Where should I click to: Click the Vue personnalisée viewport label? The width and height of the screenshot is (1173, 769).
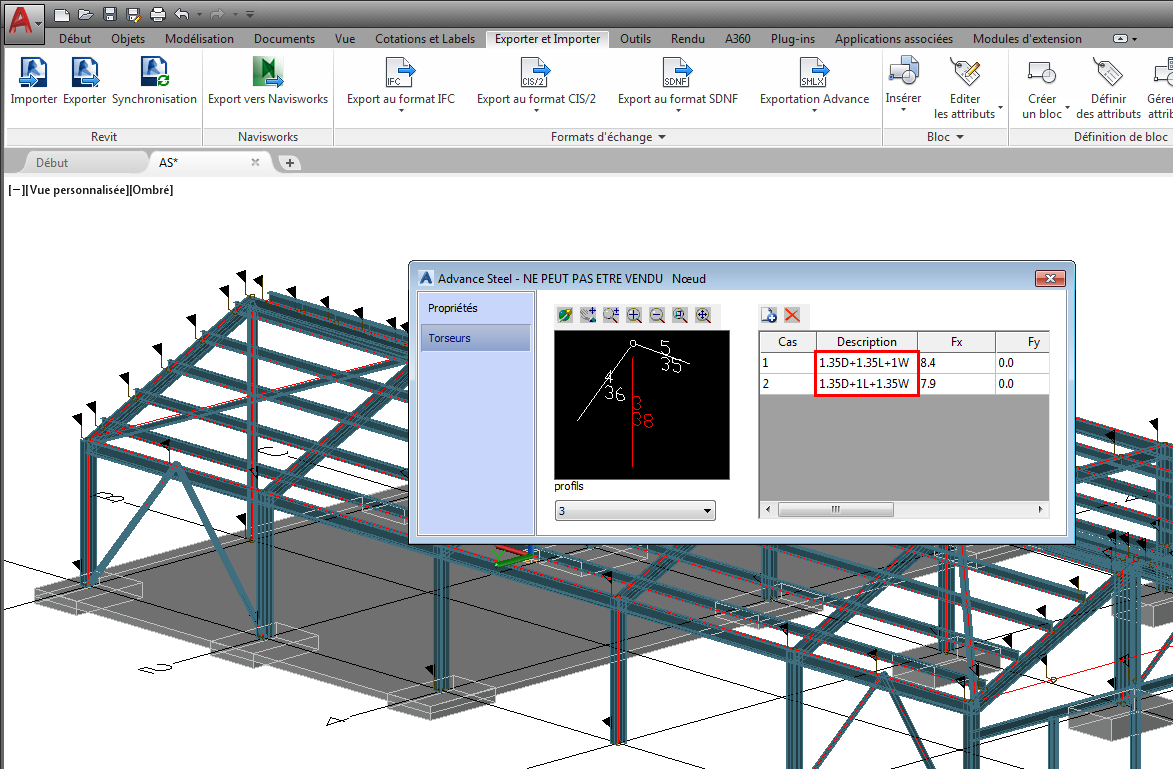78,190
